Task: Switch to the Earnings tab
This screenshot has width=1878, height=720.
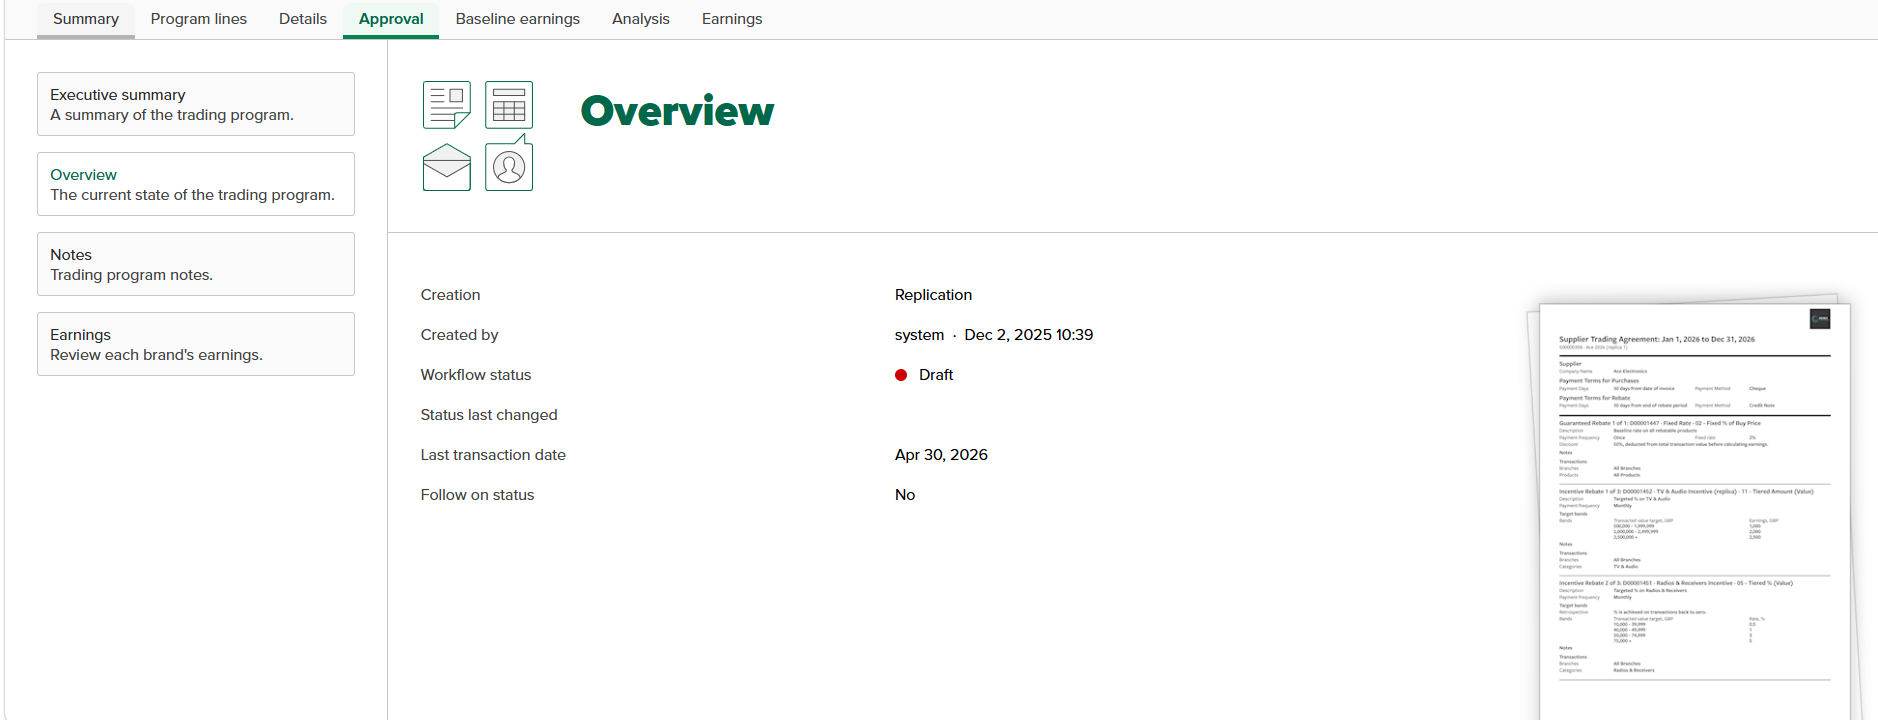Action: coord(732,19)
